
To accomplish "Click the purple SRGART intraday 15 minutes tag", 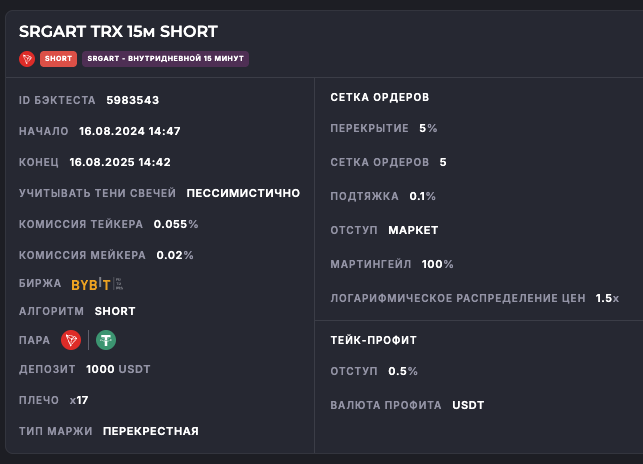I will click(x=165, y=59).
